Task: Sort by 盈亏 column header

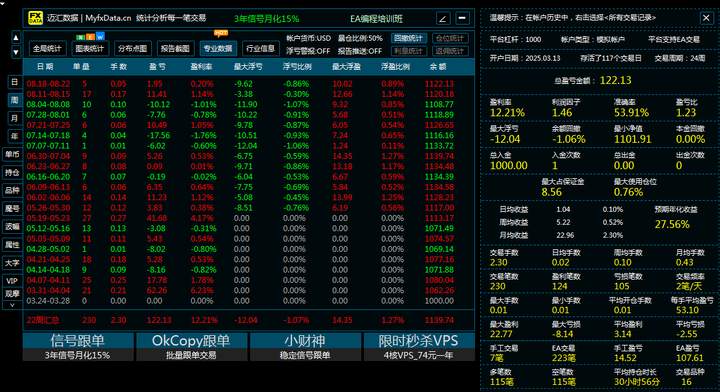Action: [x=158, y=67]
